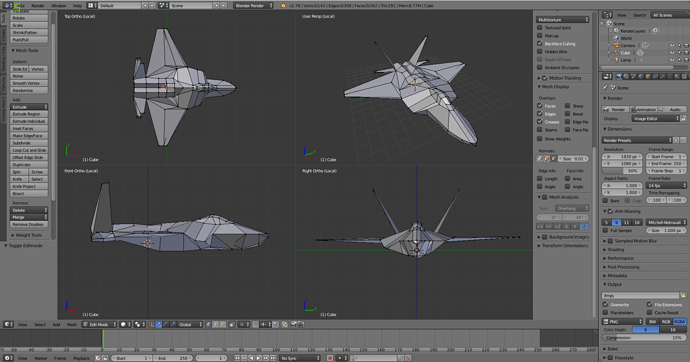Enable the Hidden Wire checkbox
The width and height of the screenshot is (690, 362).
pyautogui.click(x=540, y=51)
